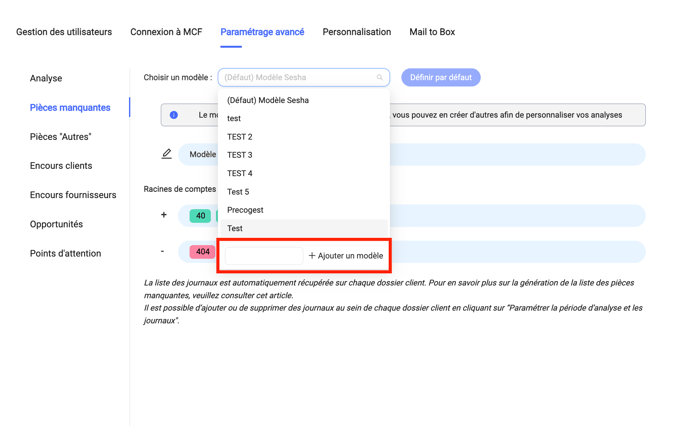The height and width of the screenshot is (440, 676).
Task: Click the pencil edit icon beside Modèle
Action: click(167, 154)
